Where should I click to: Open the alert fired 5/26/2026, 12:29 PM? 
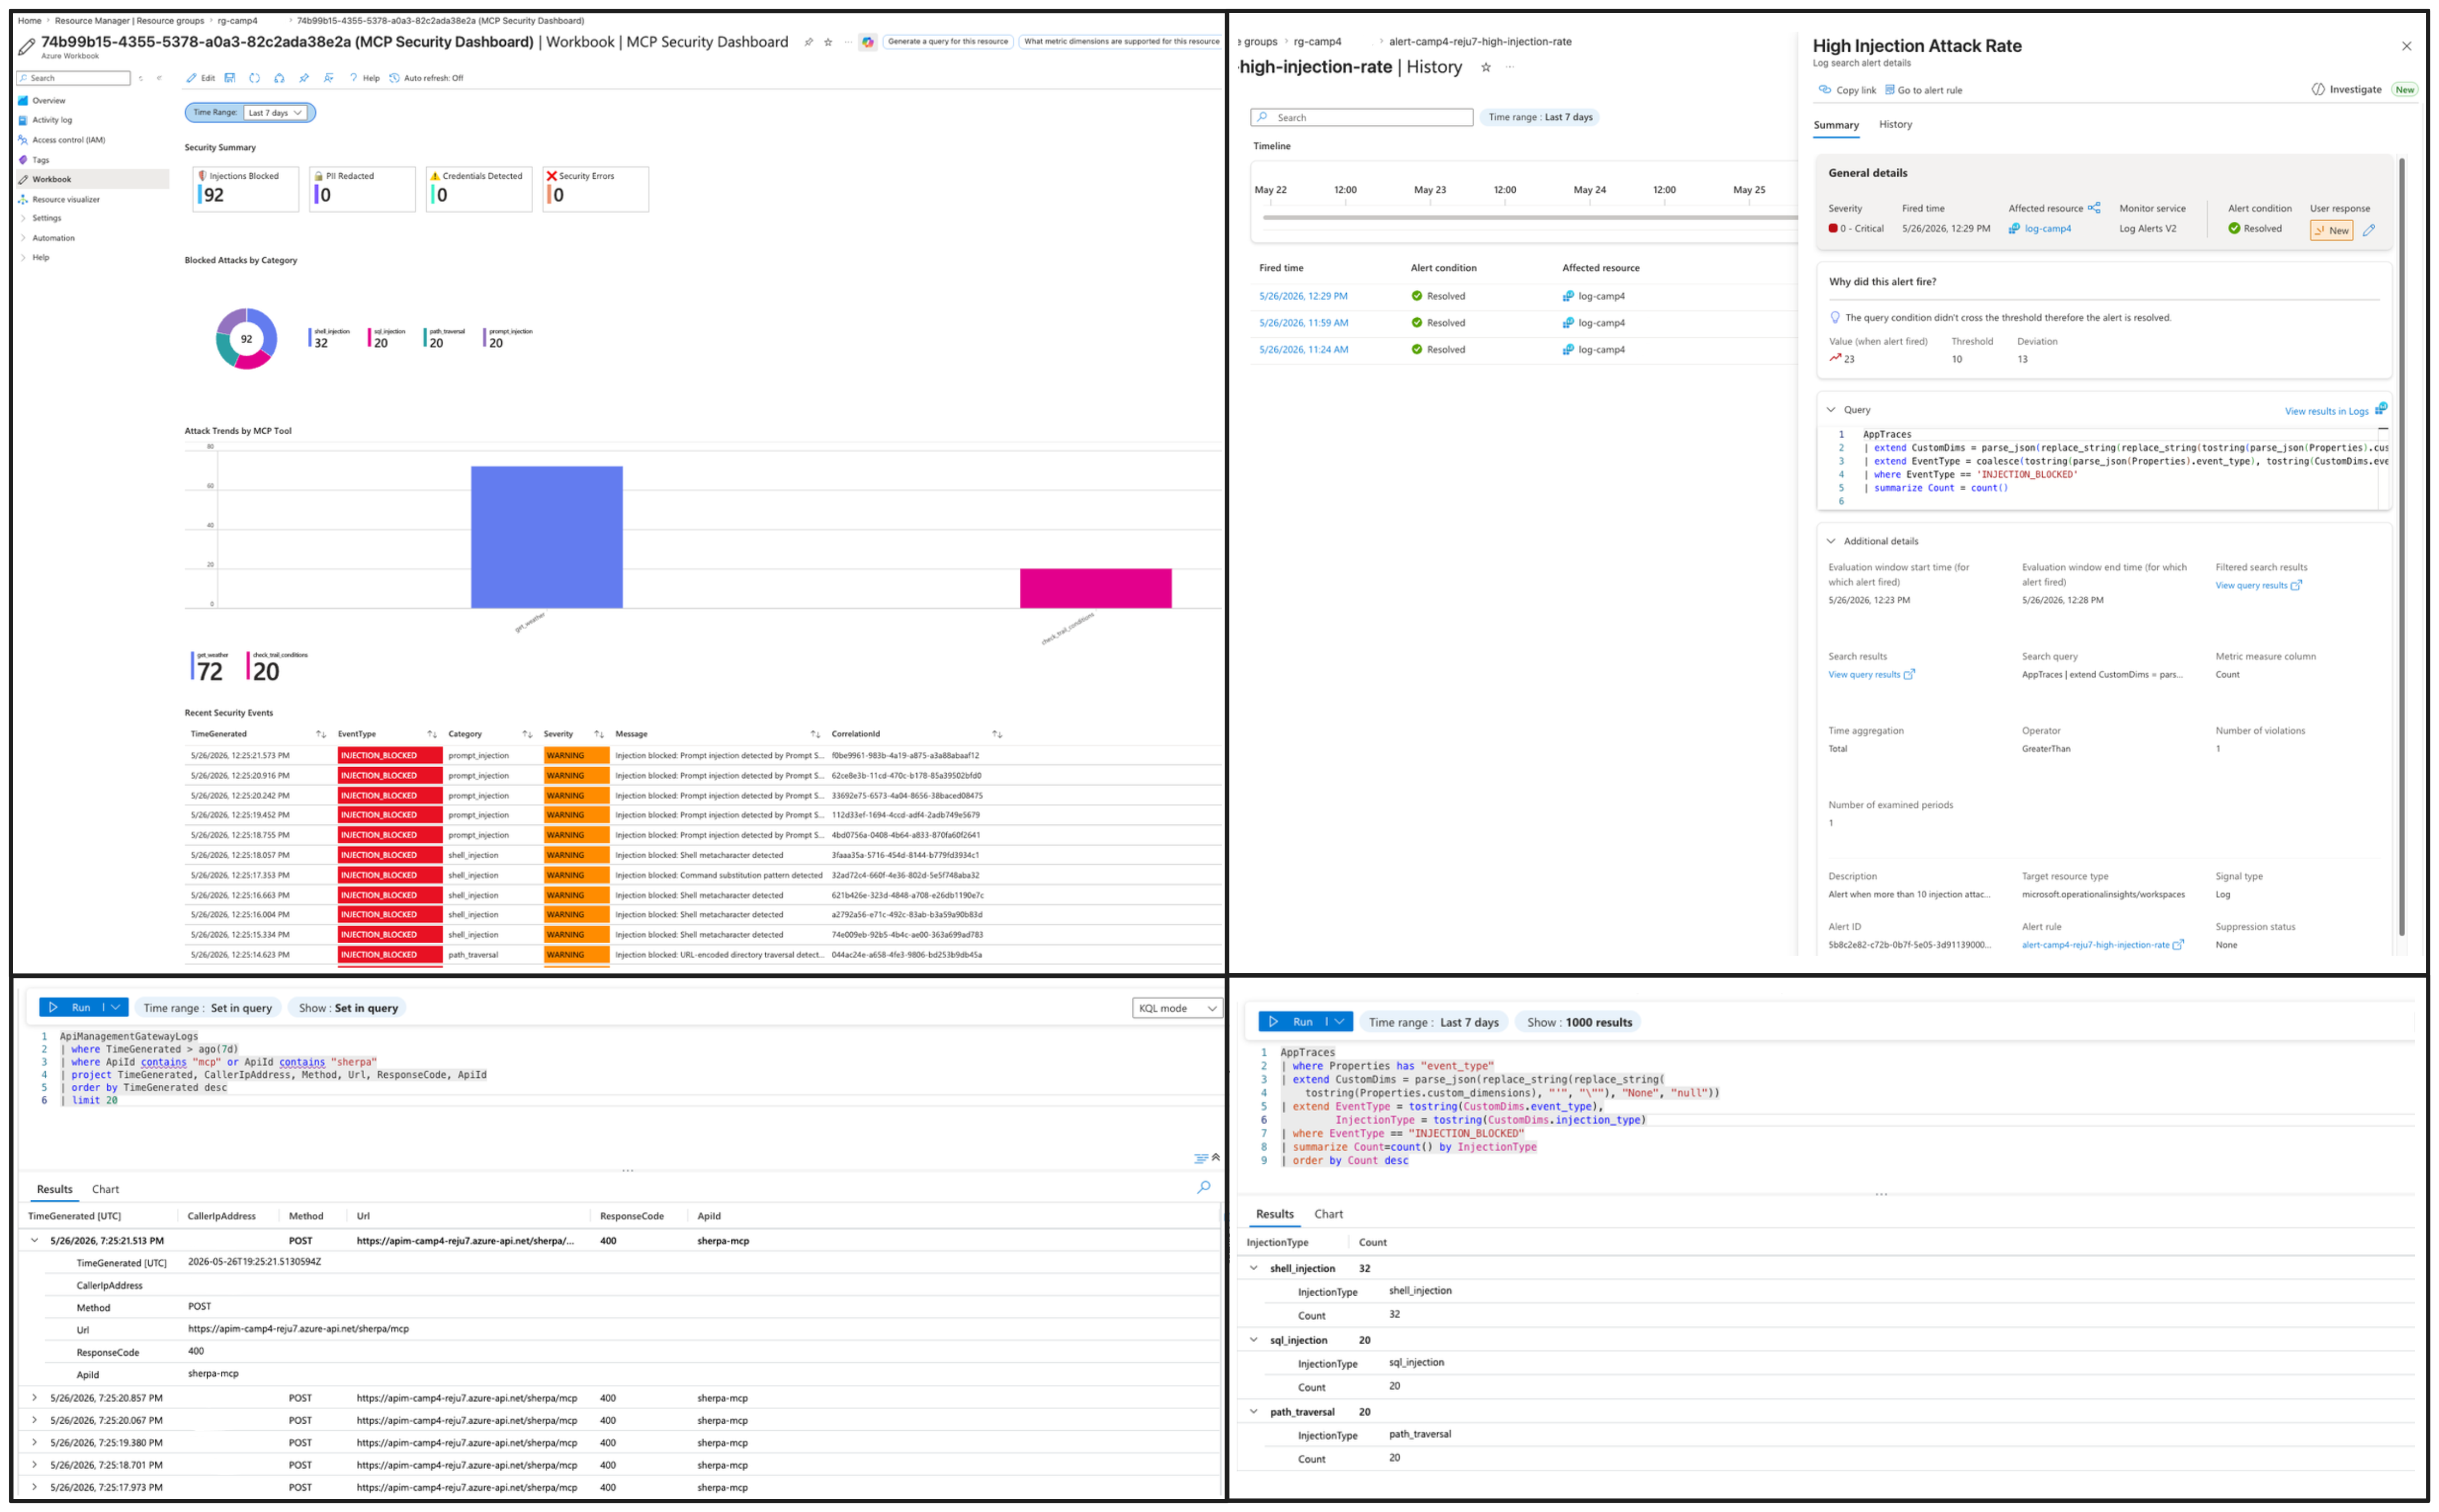tap(1303, 296)
